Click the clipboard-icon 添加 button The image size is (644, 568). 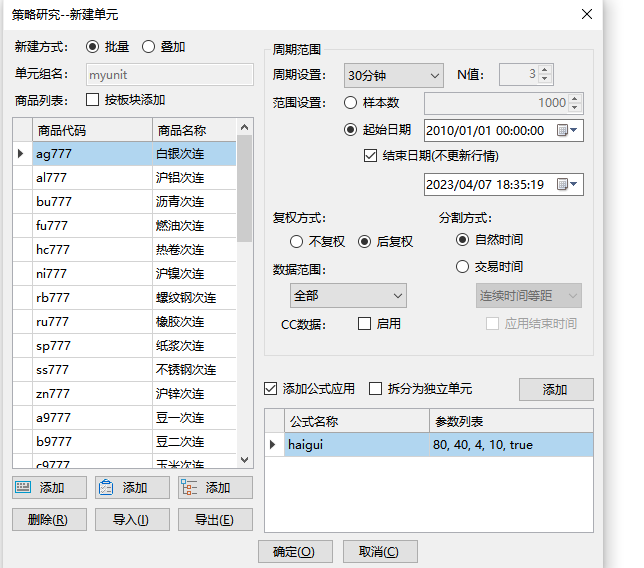coord(132,488)
